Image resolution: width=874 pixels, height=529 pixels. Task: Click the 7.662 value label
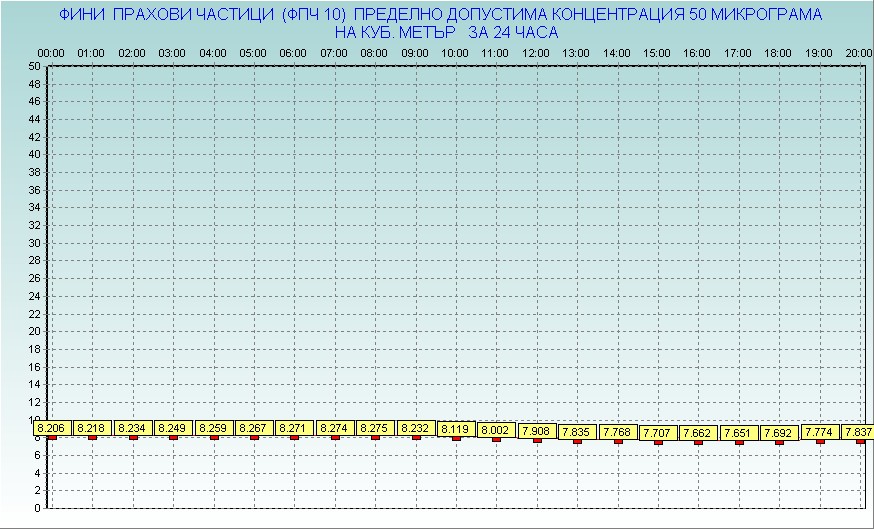click(x=698, y=433)
